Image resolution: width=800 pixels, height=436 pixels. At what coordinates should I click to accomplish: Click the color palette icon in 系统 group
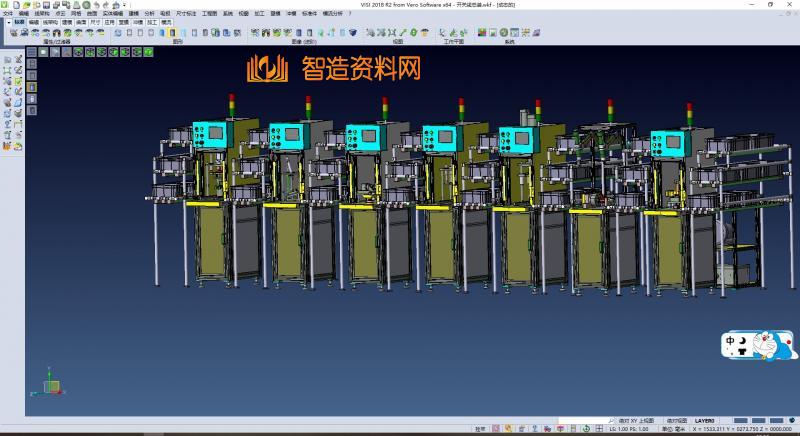[482, 33]
